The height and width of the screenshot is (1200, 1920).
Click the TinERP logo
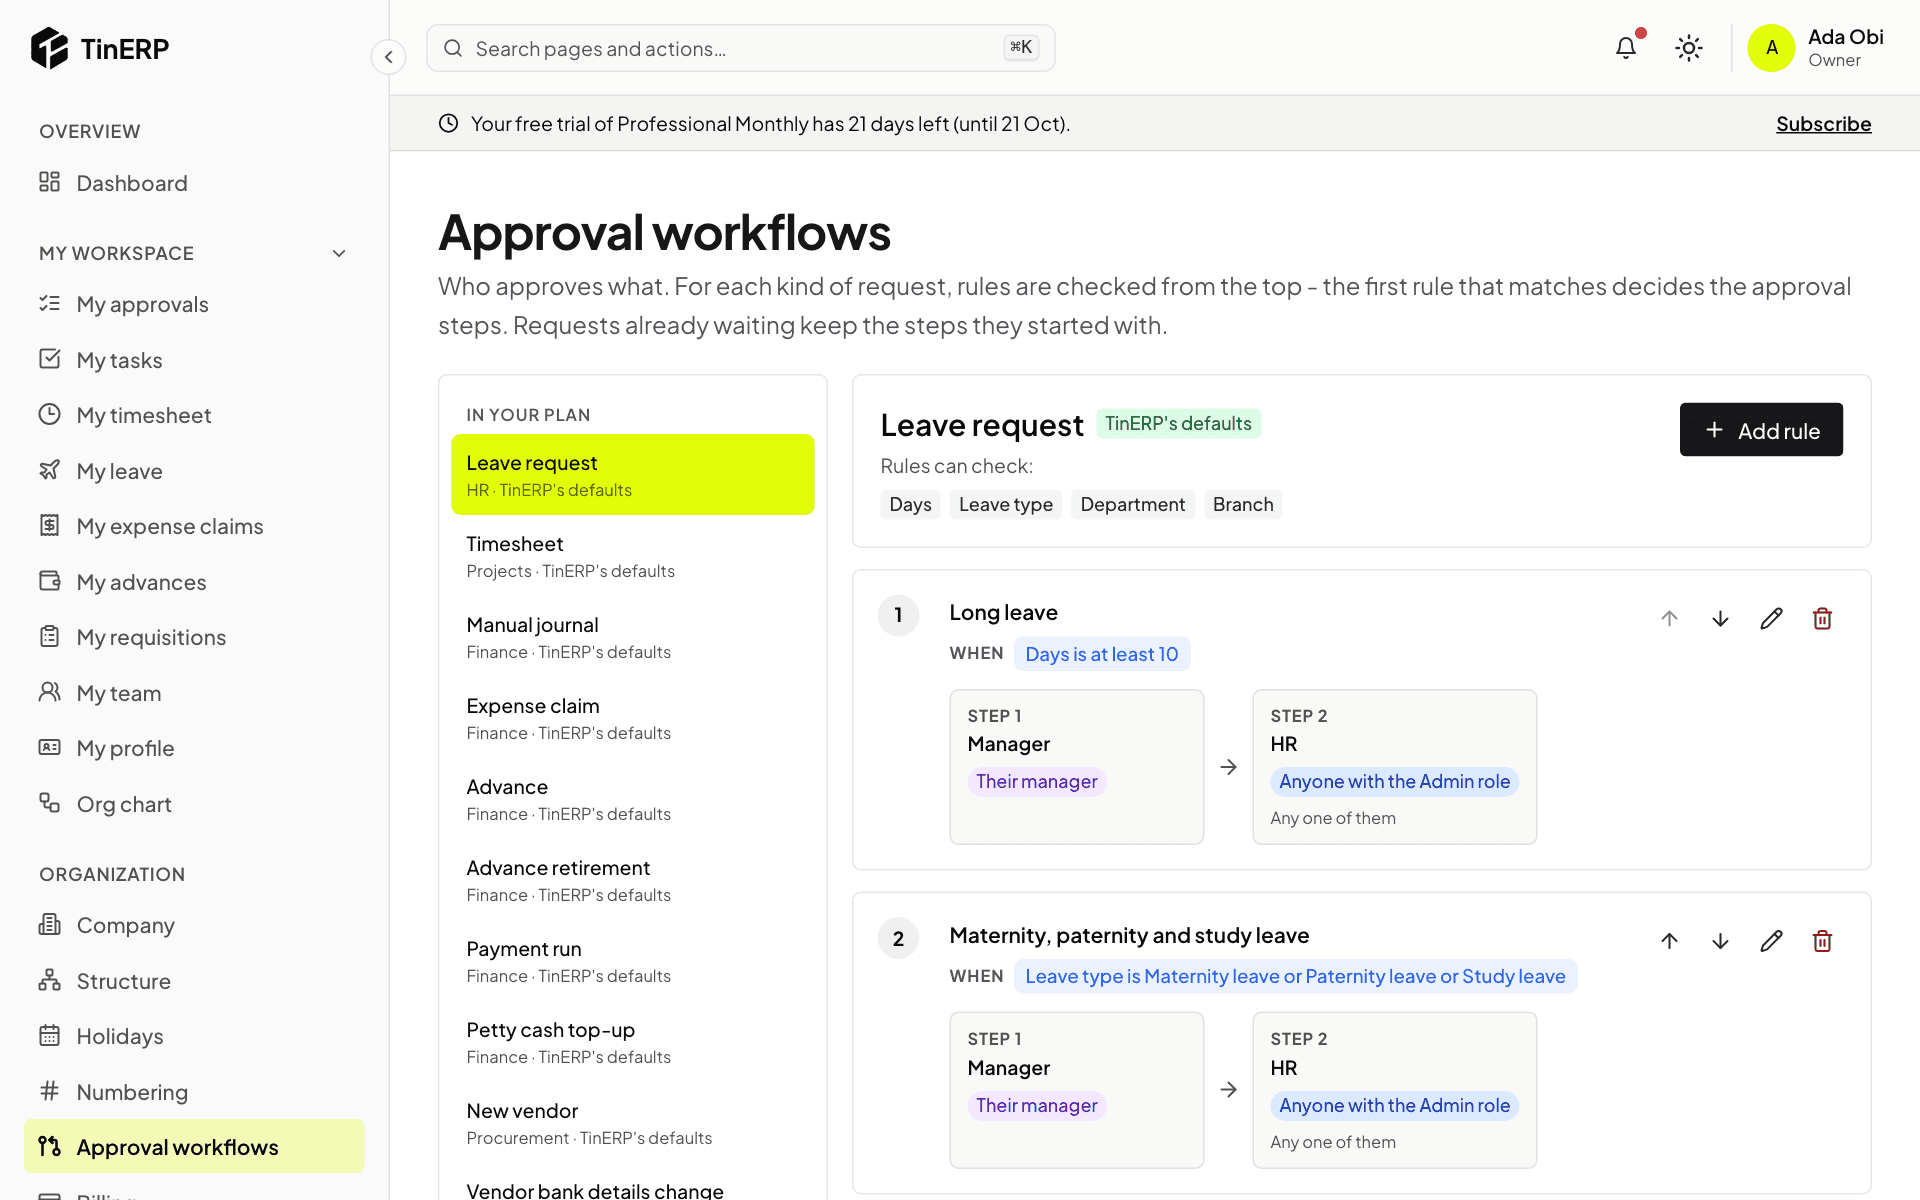point(100,48)
